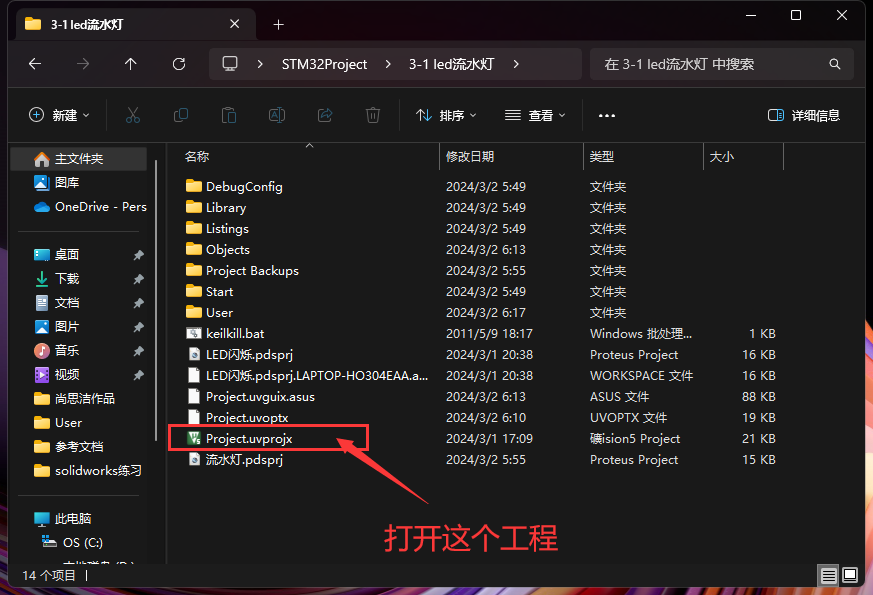Open the DebugConfig folder
873x595 pixels.
coord(244,186)
